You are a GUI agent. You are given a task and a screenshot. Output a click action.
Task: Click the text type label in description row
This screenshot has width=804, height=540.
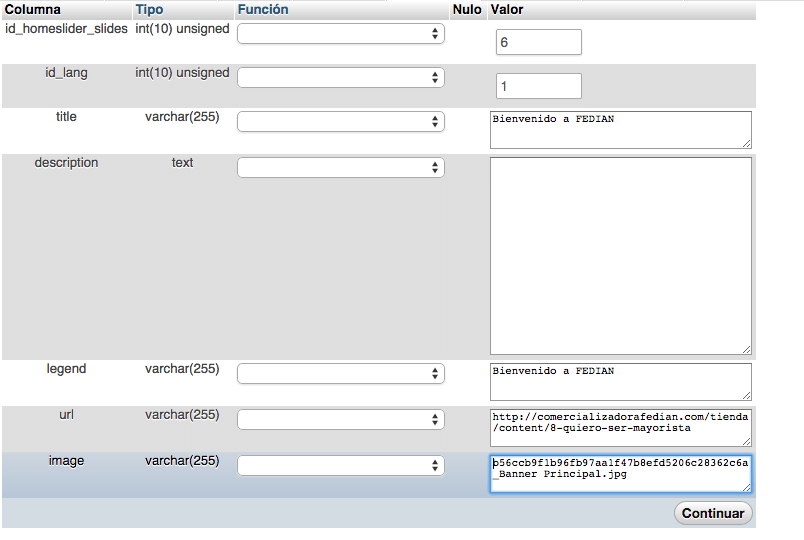[x=182, y=163]
